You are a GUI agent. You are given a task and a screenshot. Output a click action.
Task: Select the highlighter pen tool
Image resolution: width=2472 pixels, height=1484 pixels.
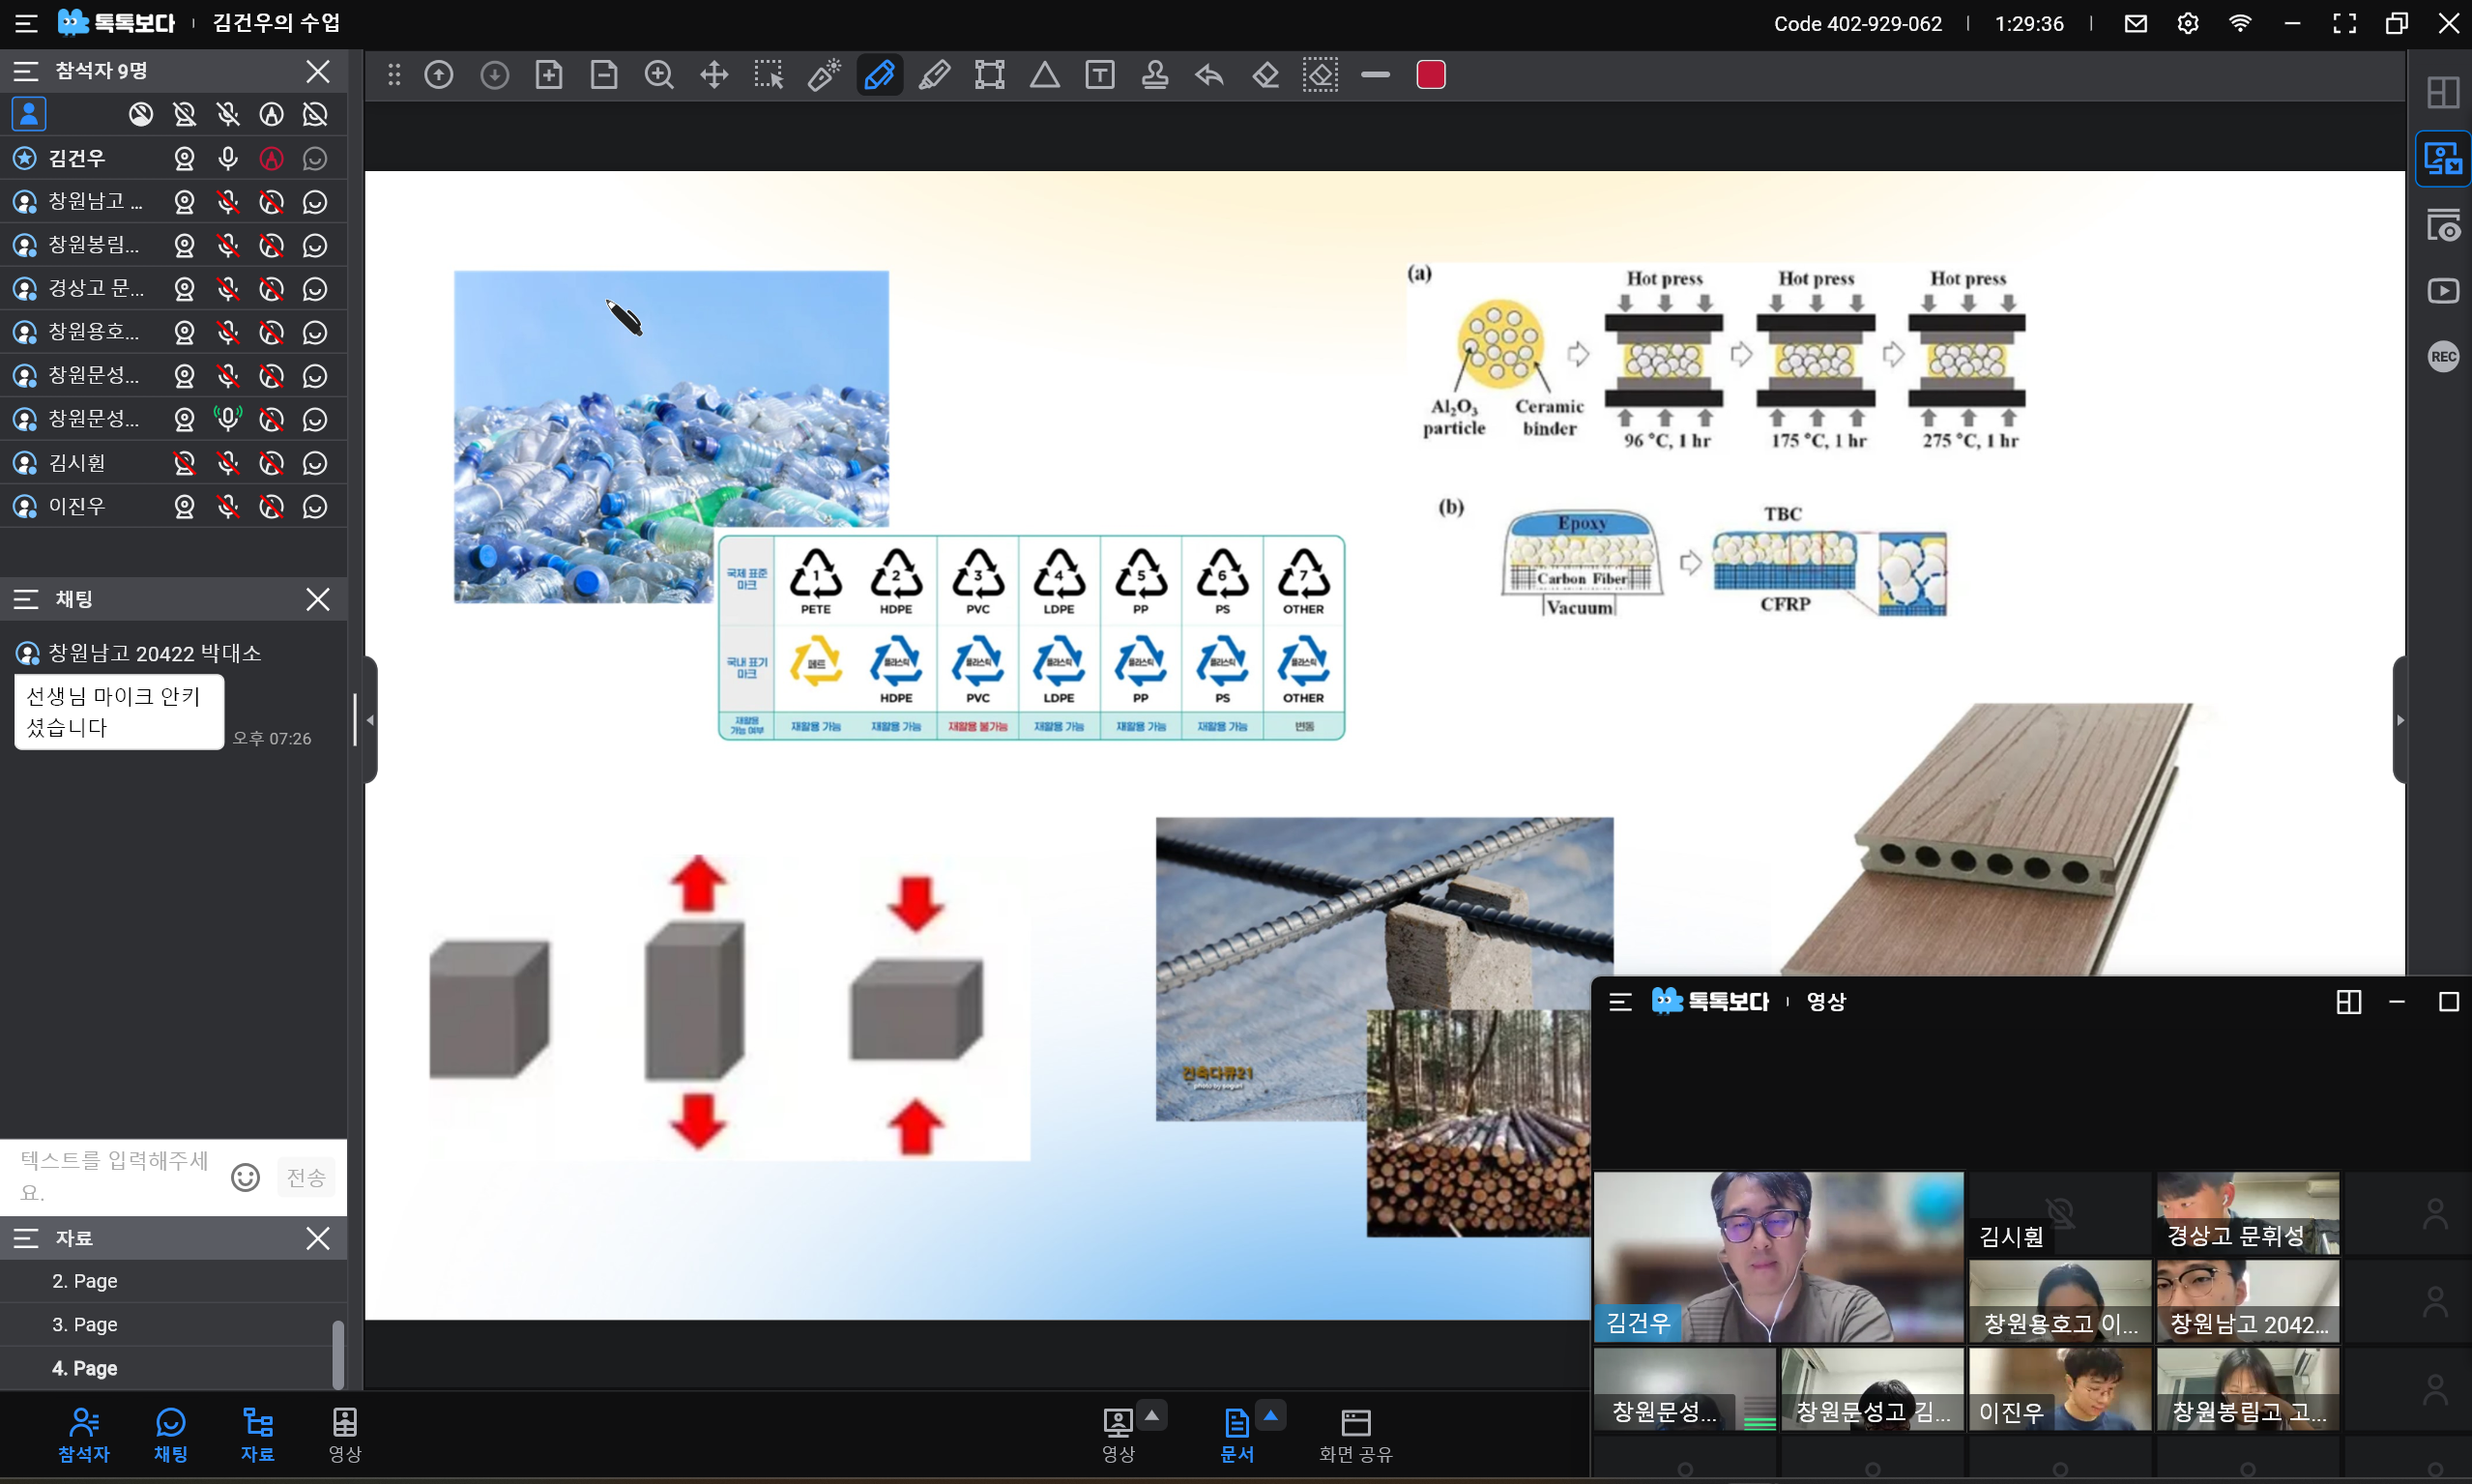934,75
